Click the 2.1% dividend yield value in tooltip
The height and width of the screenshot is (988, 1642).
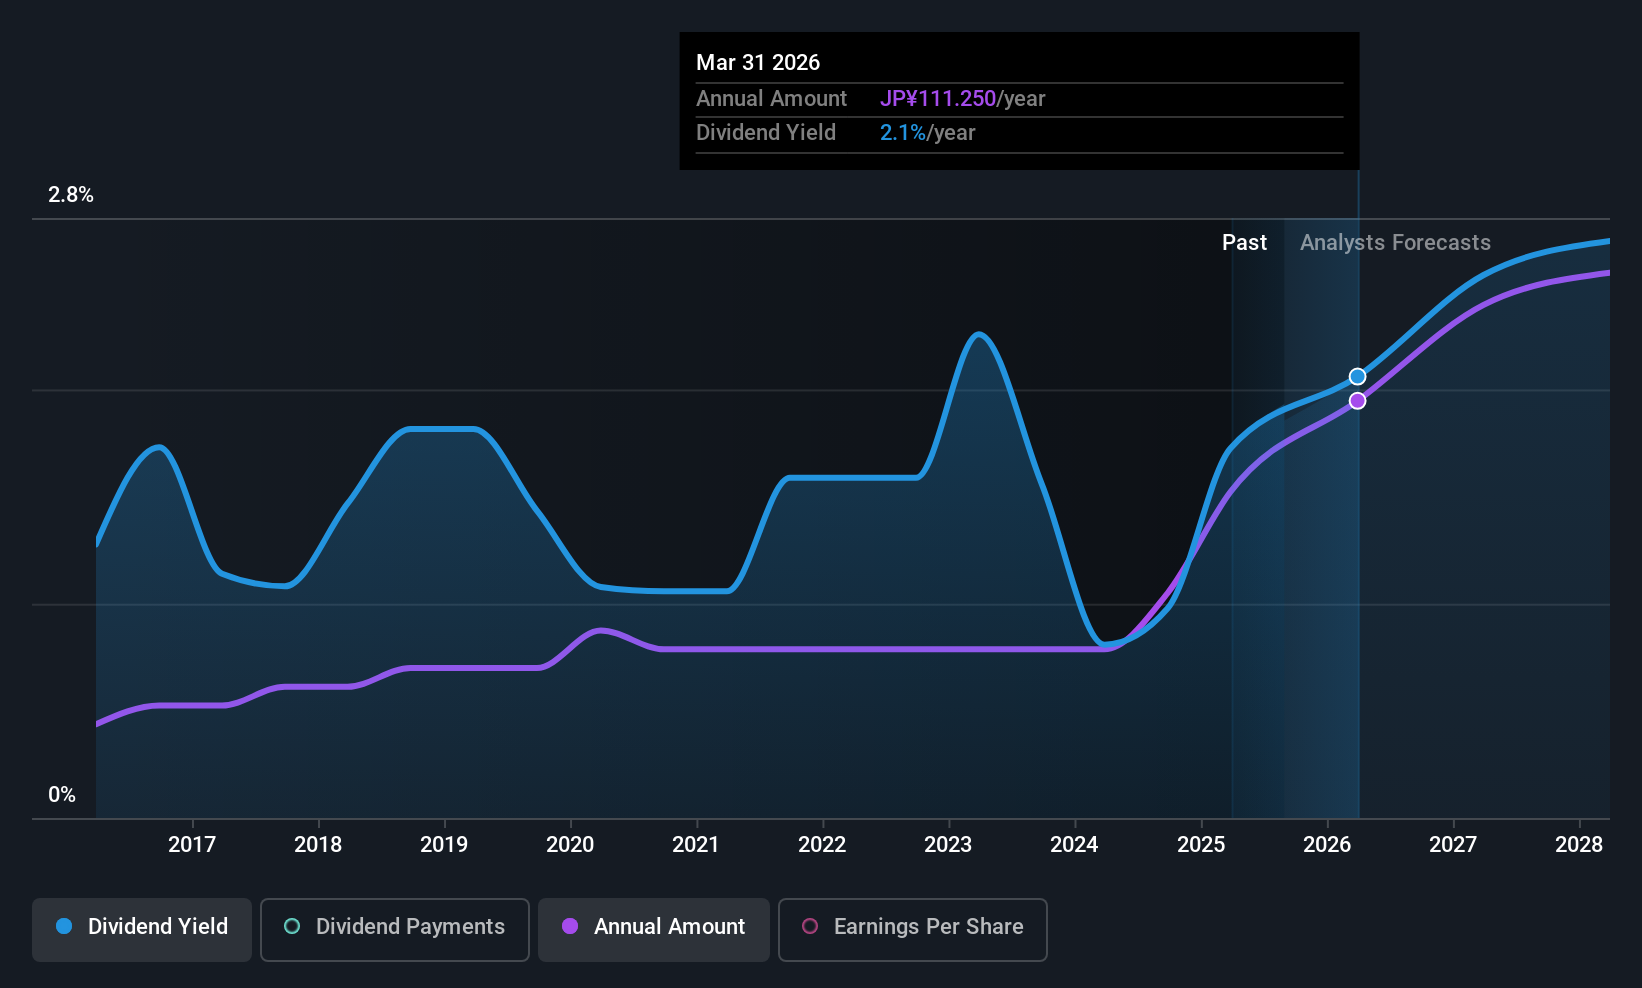(903, 133)
